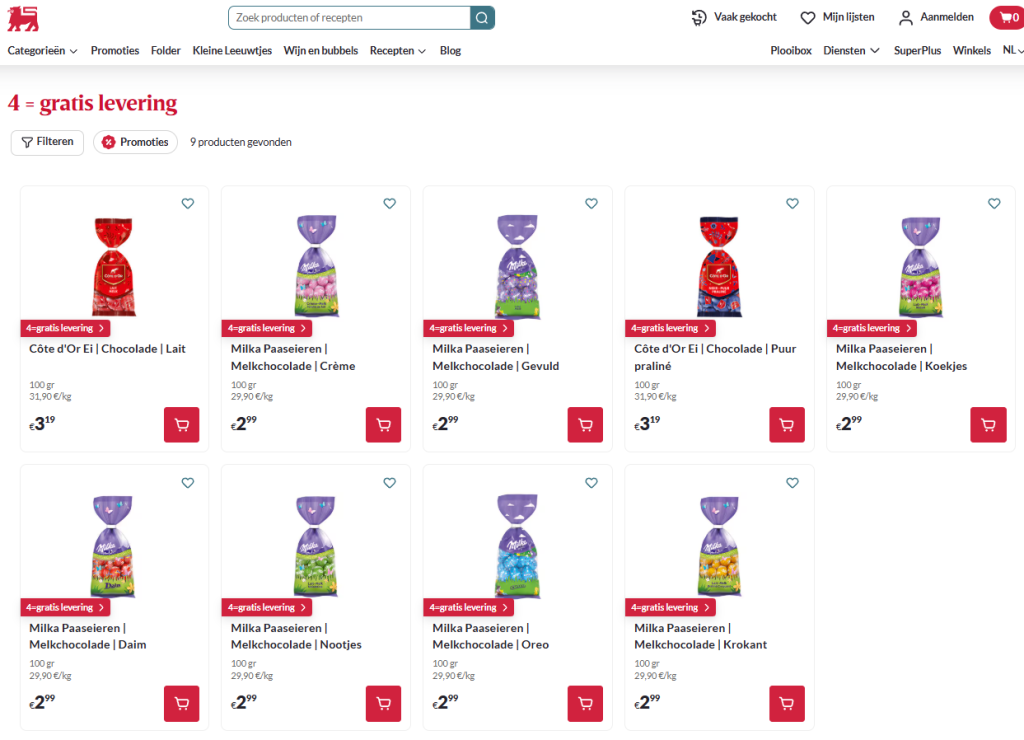Add Côte d'Or Ei Chocolade Lait to cart

182,425
